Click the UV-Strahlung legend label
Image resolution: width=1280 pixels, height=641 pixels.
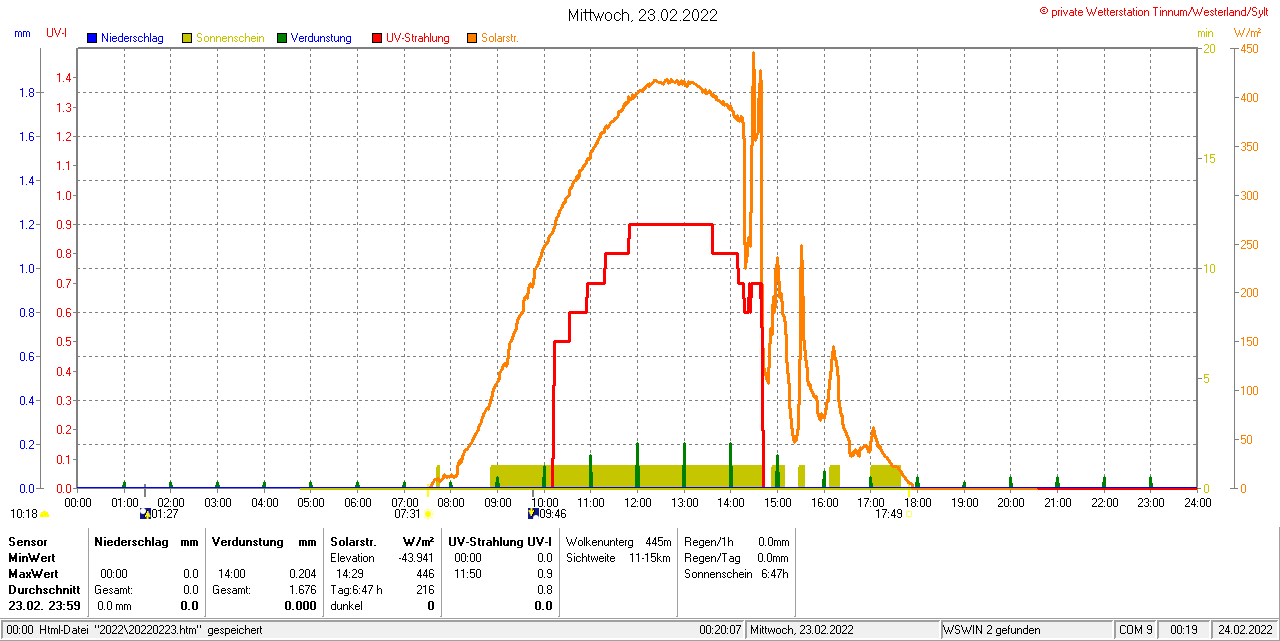418,38
